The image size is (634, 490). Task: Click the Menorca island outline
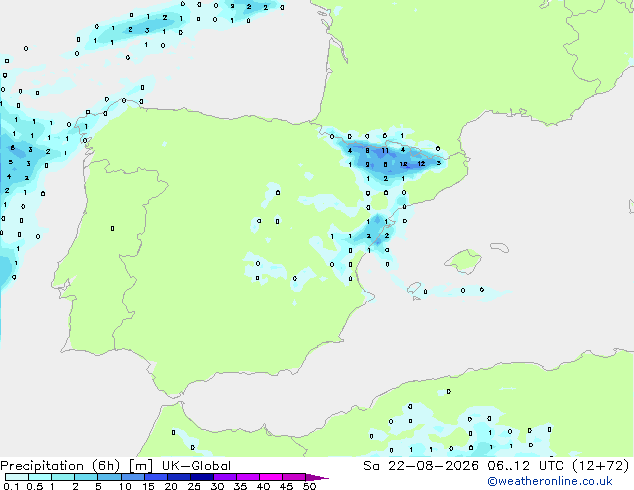(499, 247)
